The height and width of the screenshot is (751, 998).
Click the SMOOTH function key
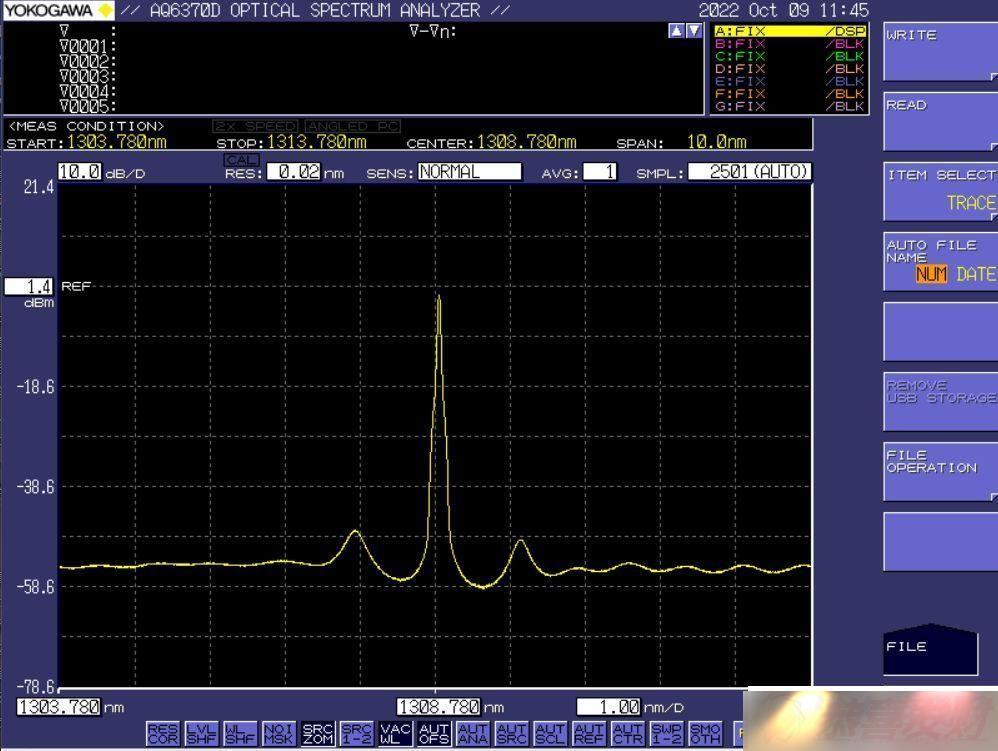click(x=706, y=733)
